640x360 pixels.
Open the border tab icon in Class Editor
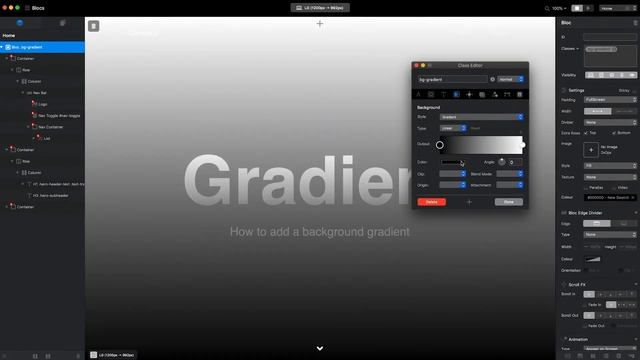482,95
